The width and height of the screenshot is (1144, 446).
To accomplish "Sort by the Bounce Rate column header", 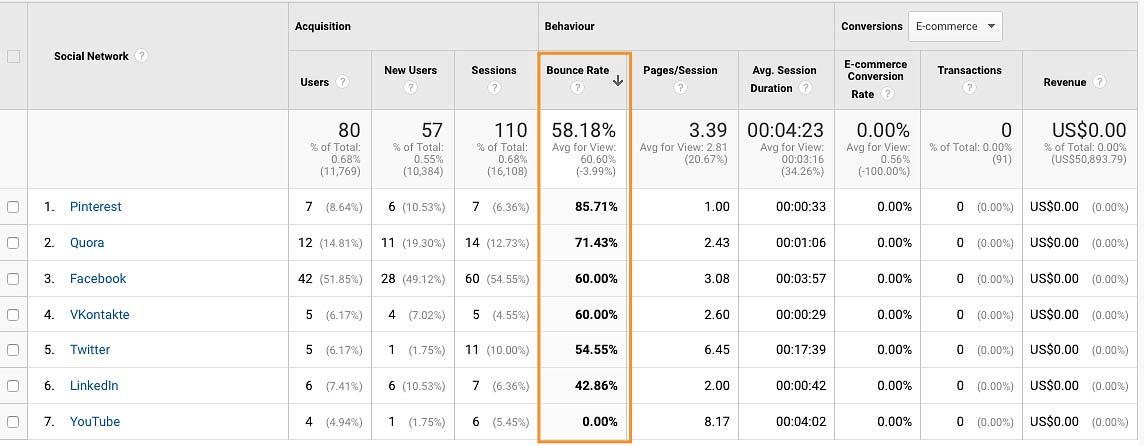I will [x=578, y=70].
